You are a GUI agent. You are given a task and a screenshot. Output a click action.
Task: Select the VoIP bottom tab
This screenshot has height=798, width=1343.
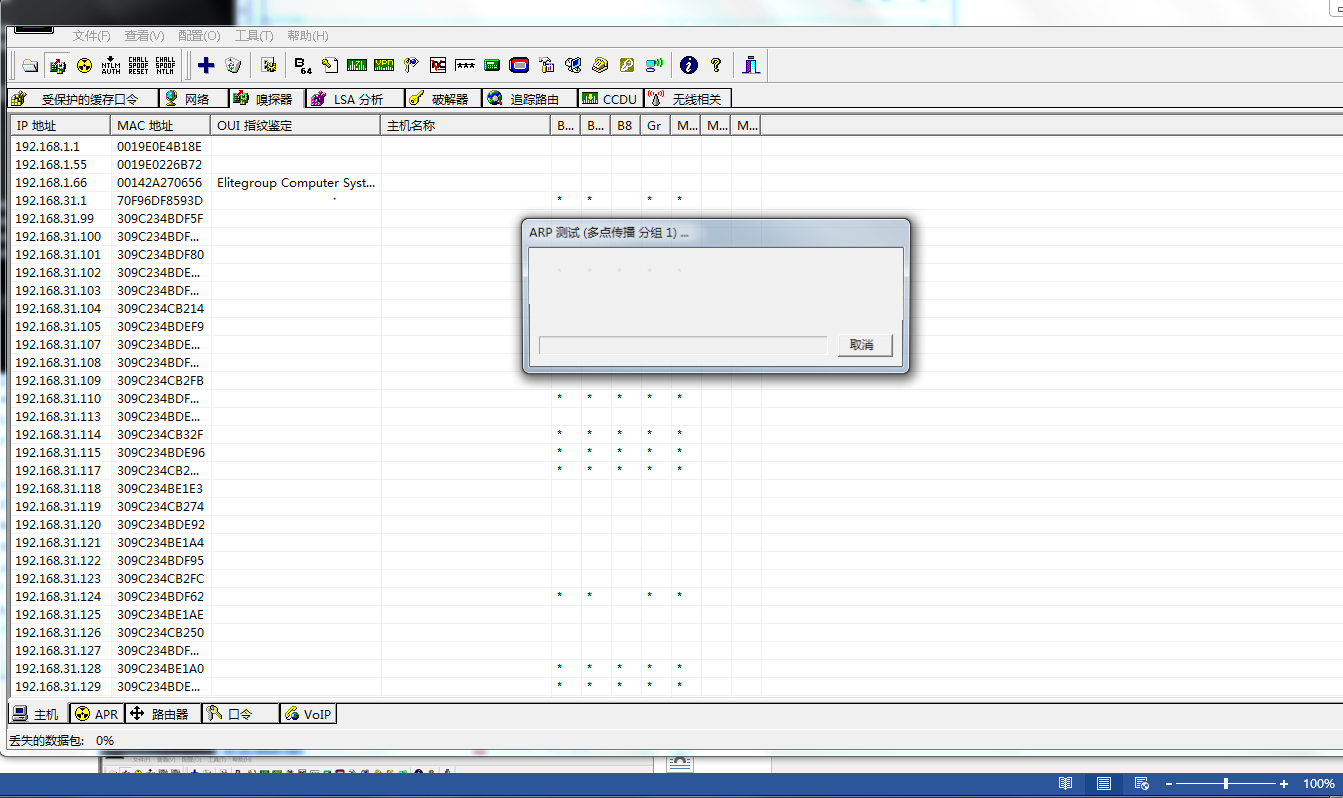[x=308, y=714]
